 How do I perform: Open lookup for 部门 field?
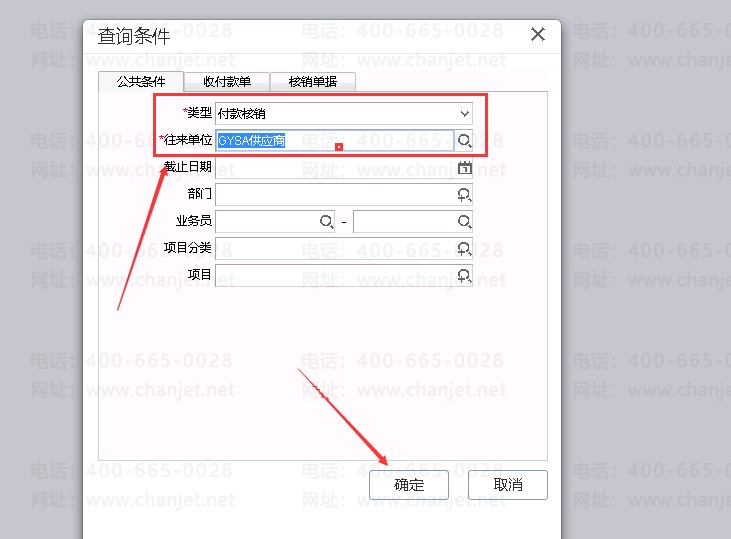tap(464, 194)
